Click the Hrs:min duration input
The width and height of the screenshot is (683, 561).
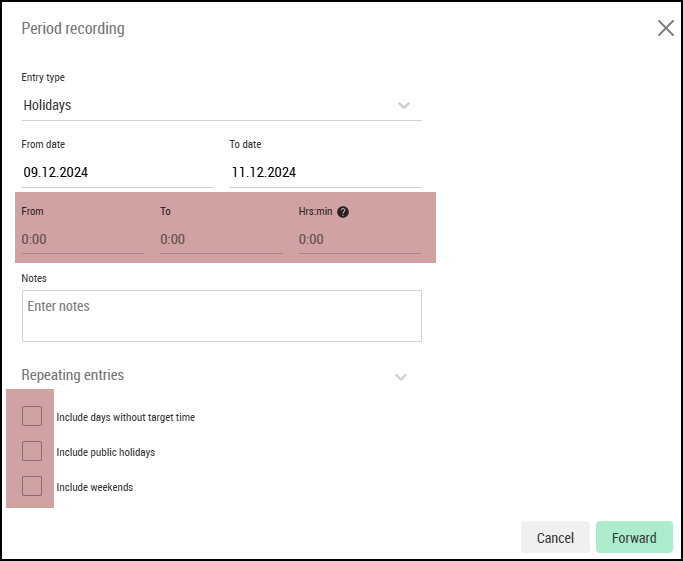click(x=360, y=239)
